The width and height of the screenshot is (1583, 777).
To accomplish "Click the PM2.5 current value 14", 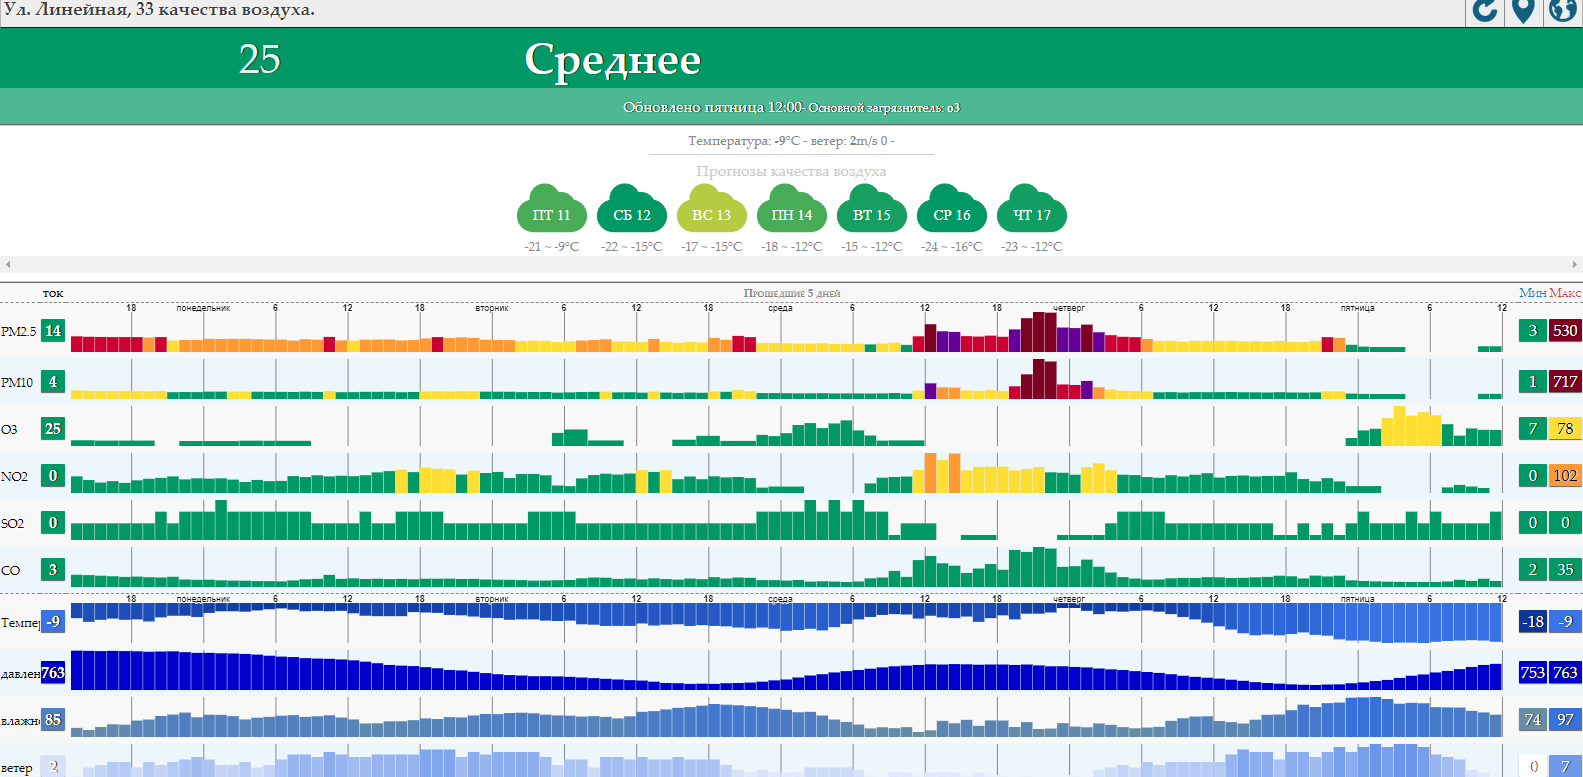I will 53,331.
